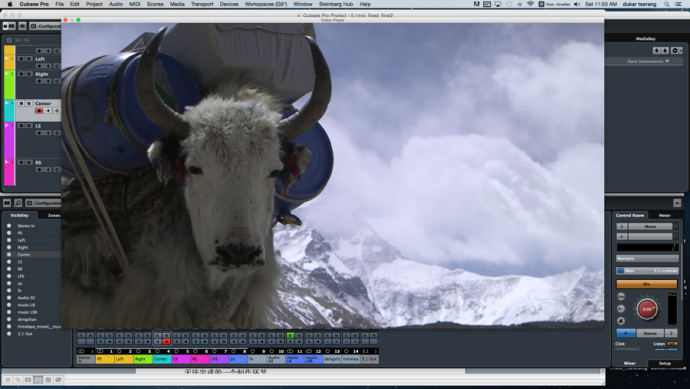Image resolution: width=690 pixels, height=389 pixels.
Task: Switch to the Meter tab
Action: (664, 215)
